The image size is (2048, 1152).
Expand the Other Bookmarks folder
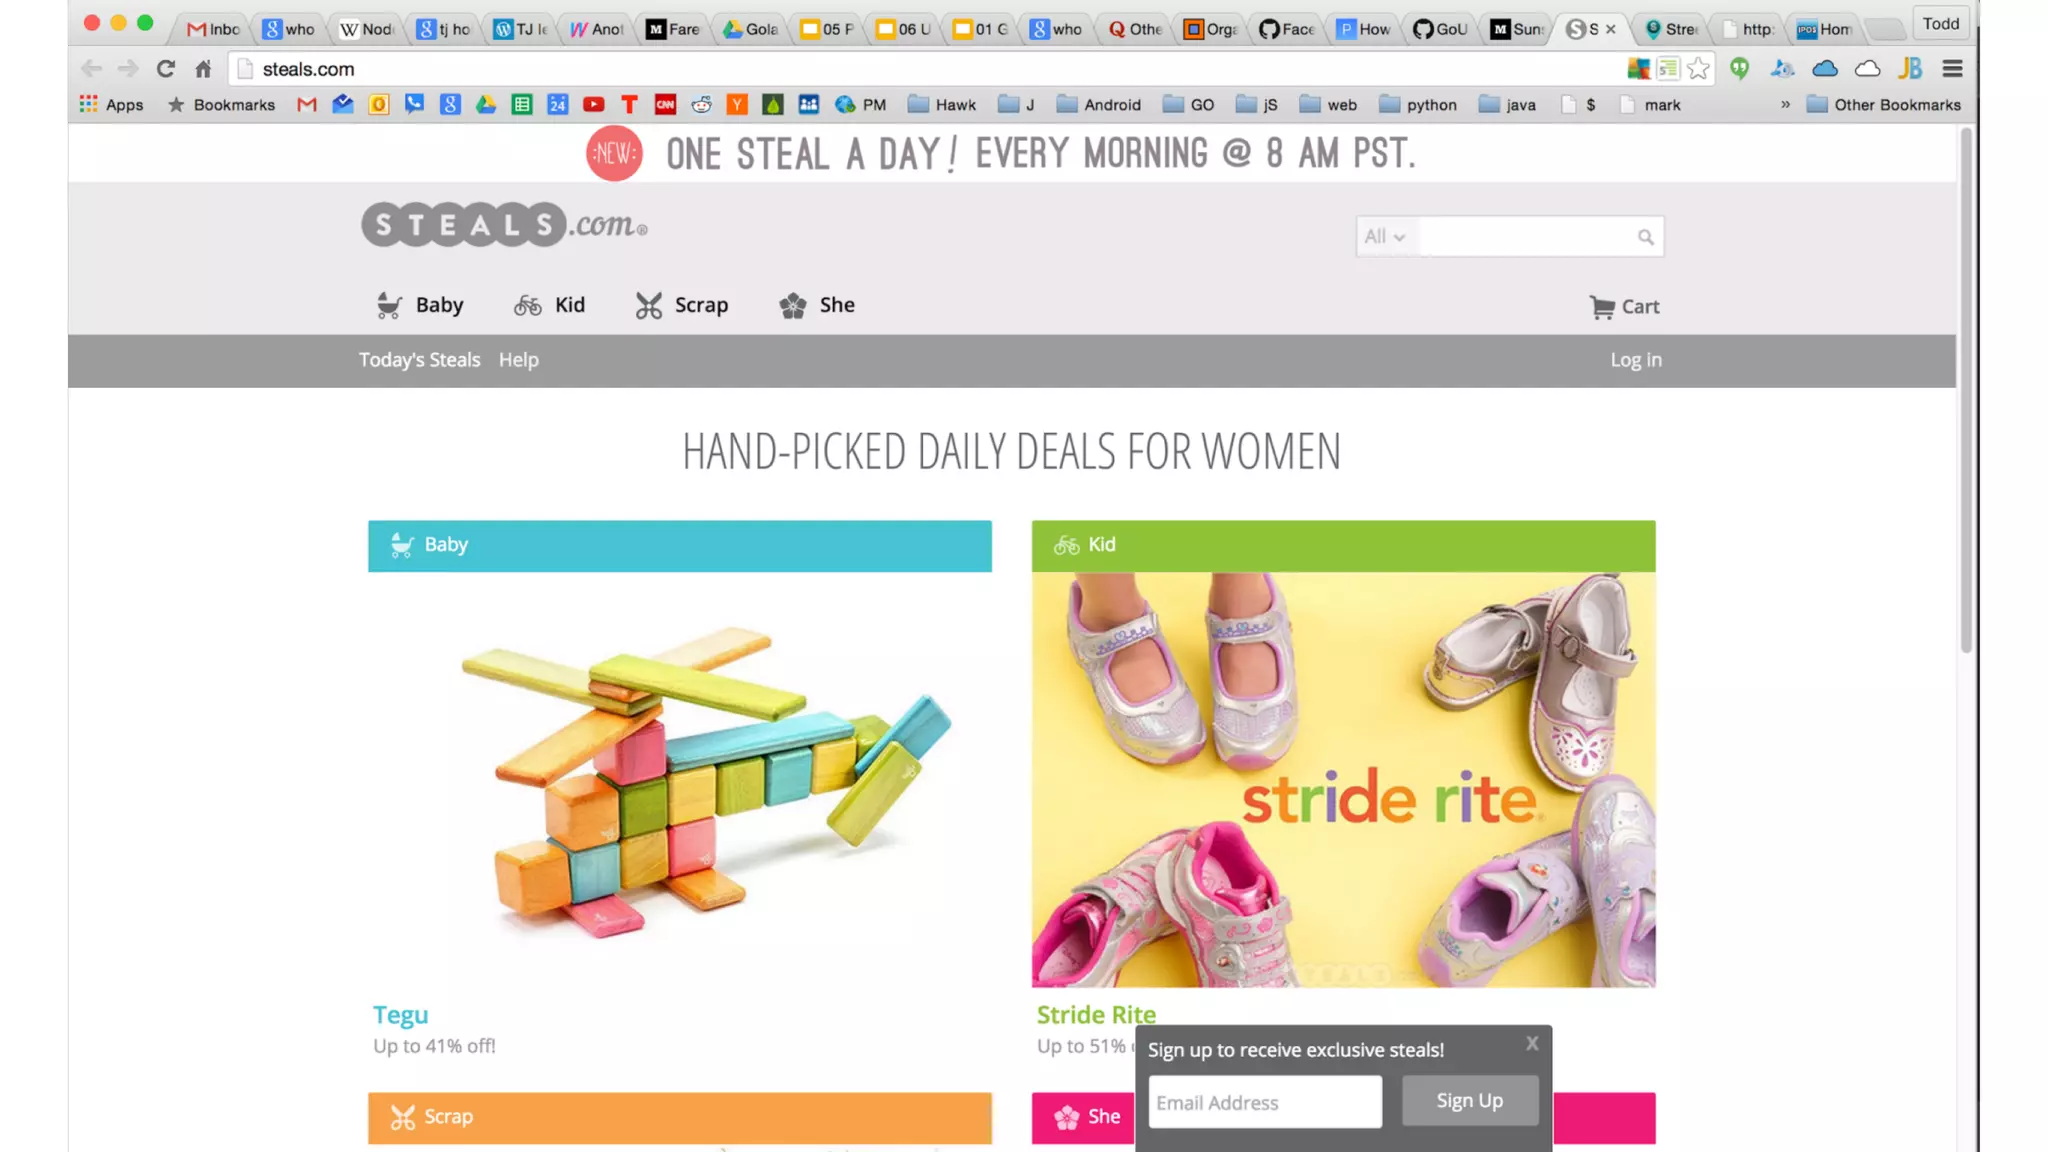click(1884, 105)
